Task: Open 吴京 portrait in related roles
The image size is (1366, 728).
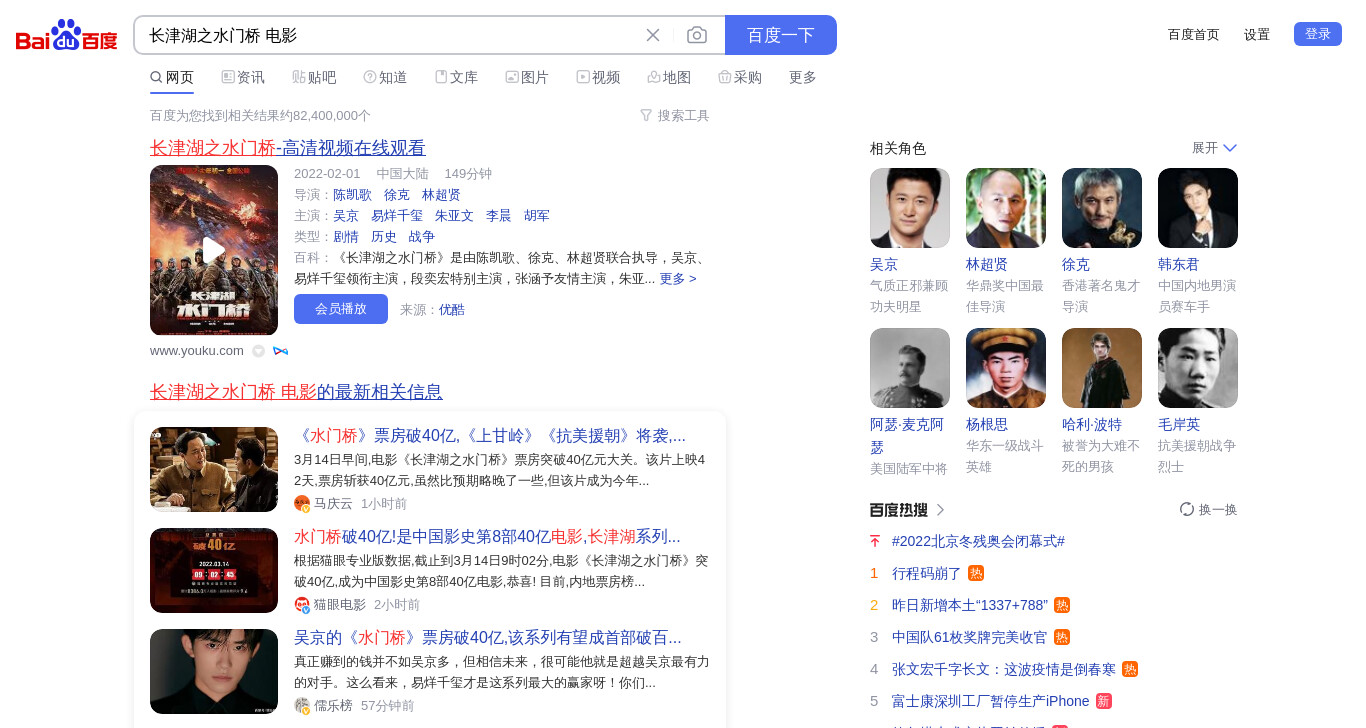Action: (910, 208)
